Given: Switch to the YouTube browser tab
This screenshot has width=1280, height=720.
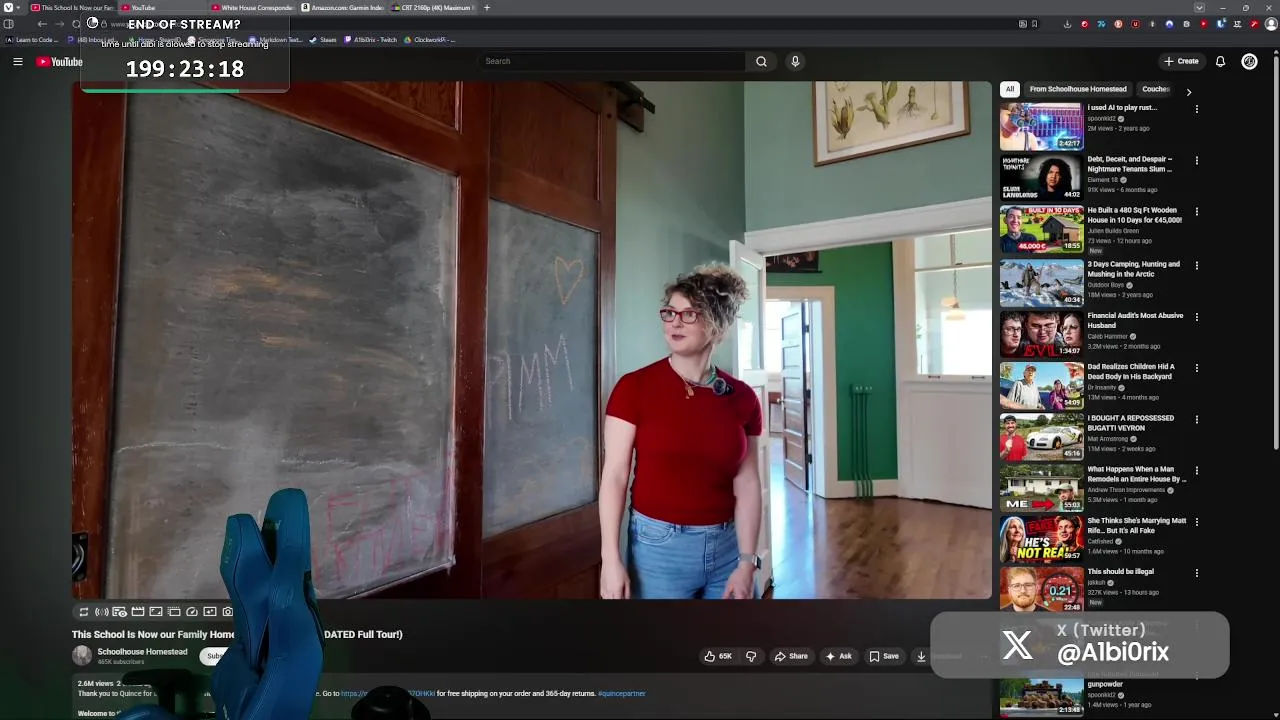Looking at the screenshot, I should 162,7.
